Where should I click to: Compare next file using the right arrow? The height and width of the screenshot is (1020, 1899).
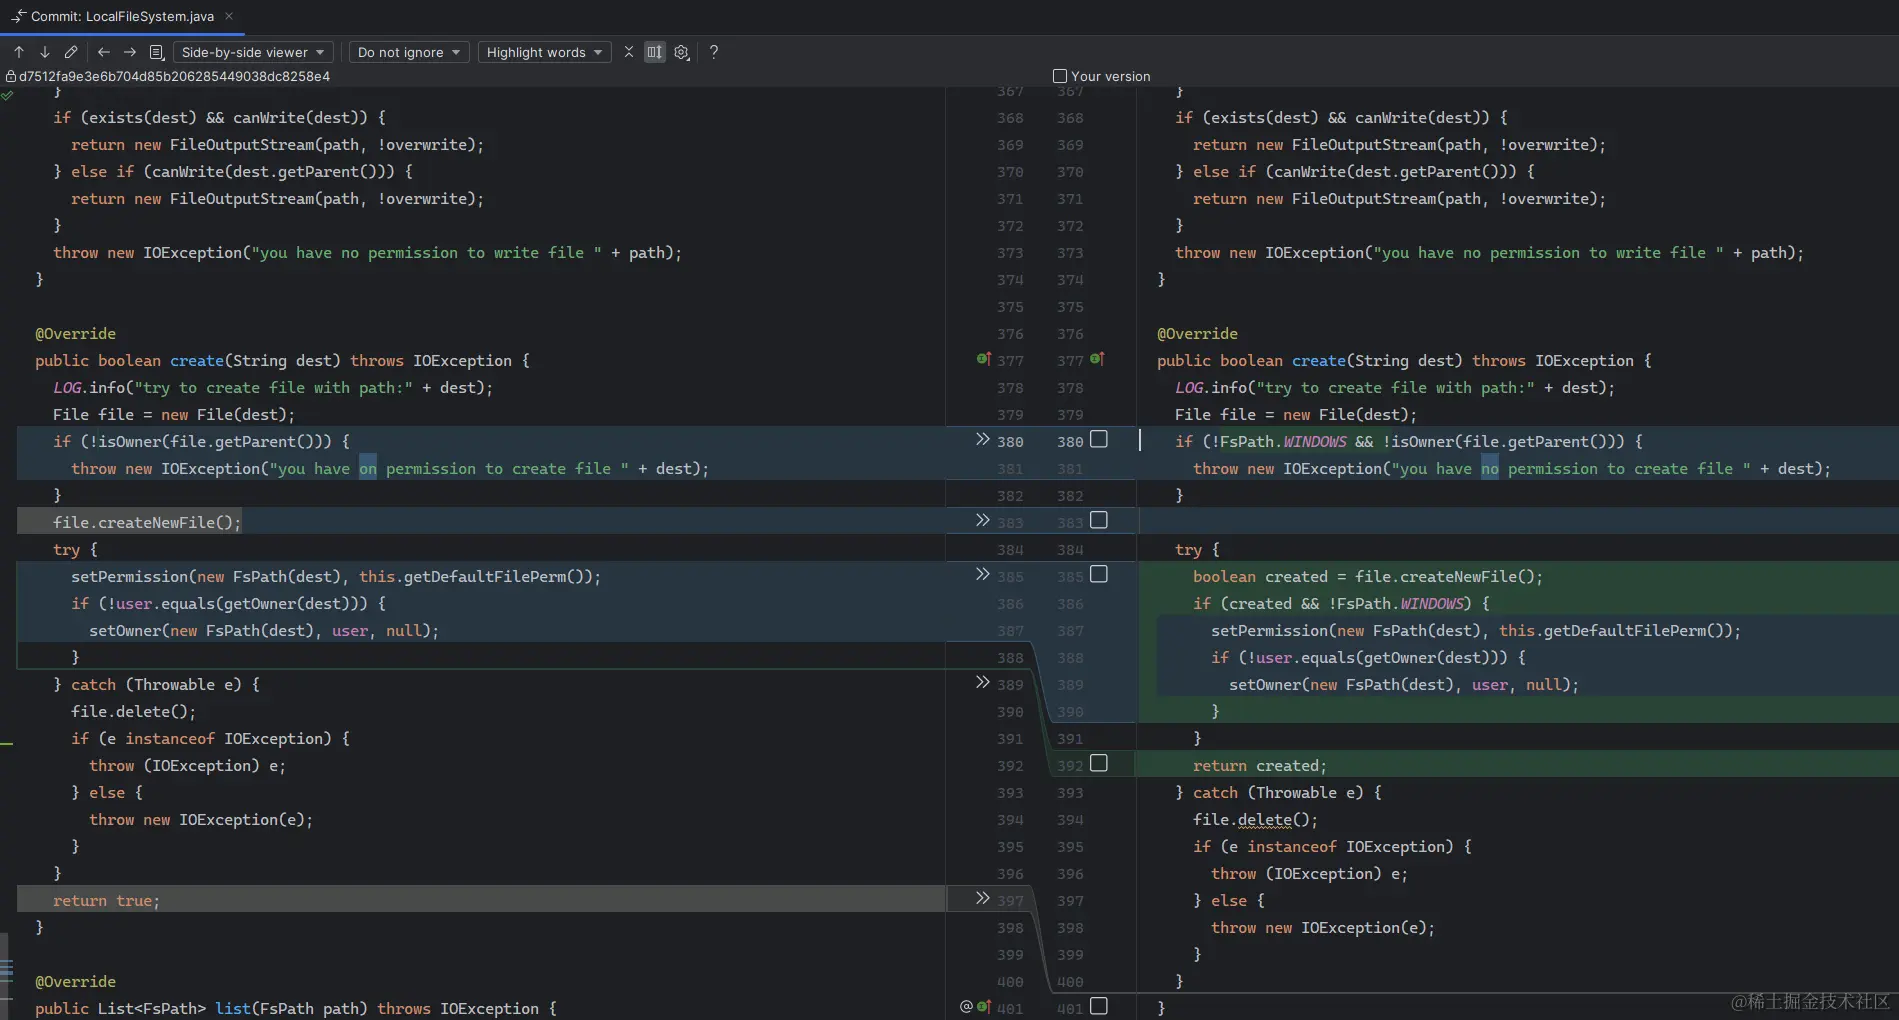[130, 52]
